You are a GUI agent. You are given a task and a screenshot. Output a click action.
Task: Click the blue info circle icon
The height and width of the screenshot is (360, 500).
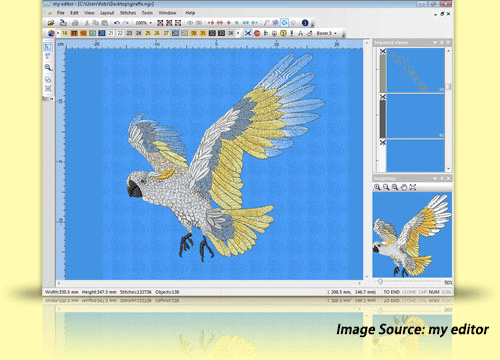click(x=305, y=23)
